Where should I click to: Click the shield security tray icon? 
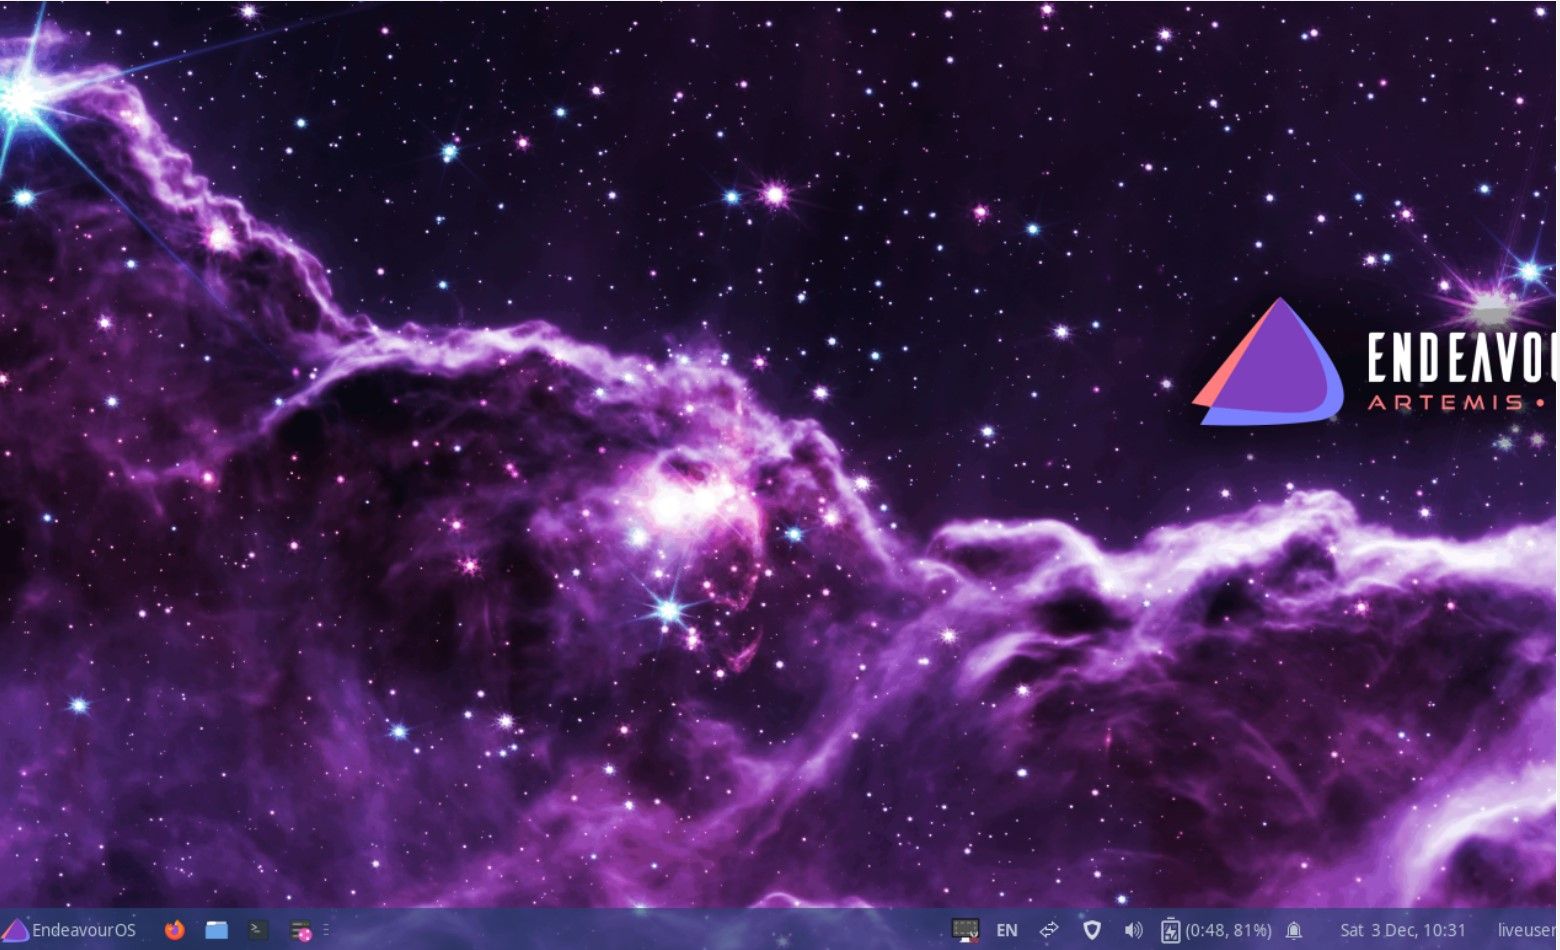point(1092,930)
